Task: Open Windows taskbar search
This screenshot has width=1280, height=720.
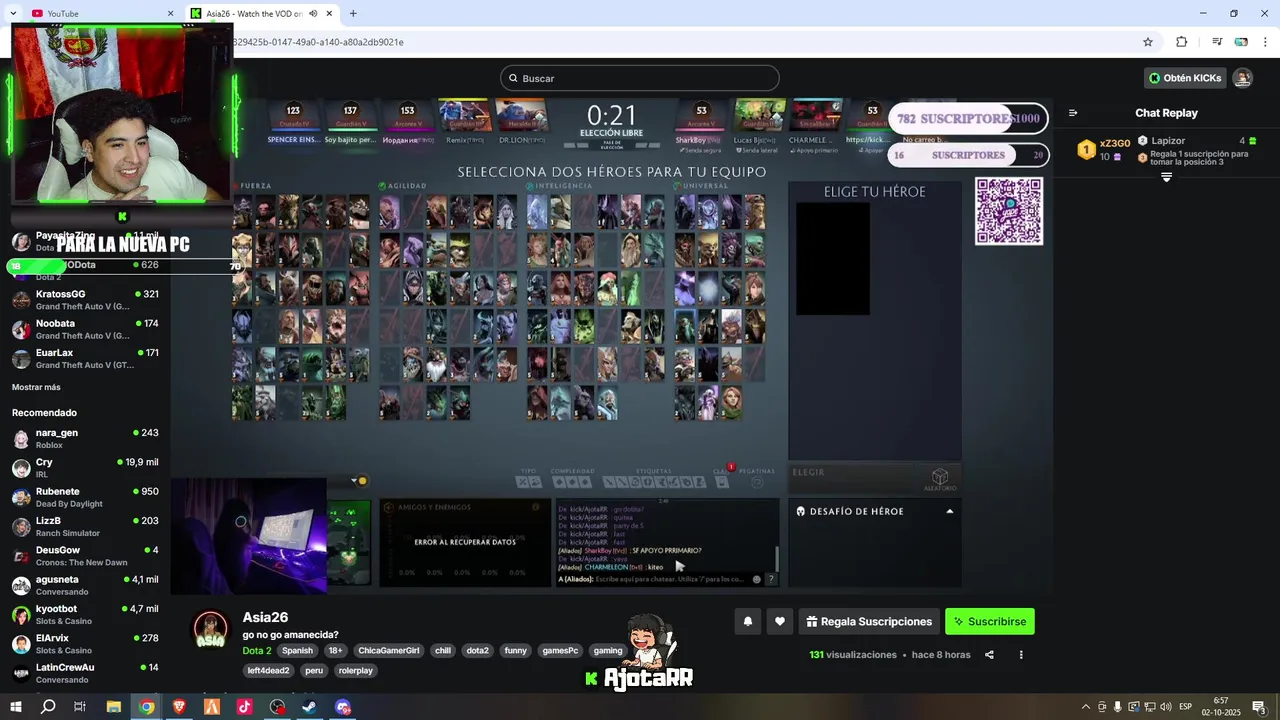Action: coord(48,707)
